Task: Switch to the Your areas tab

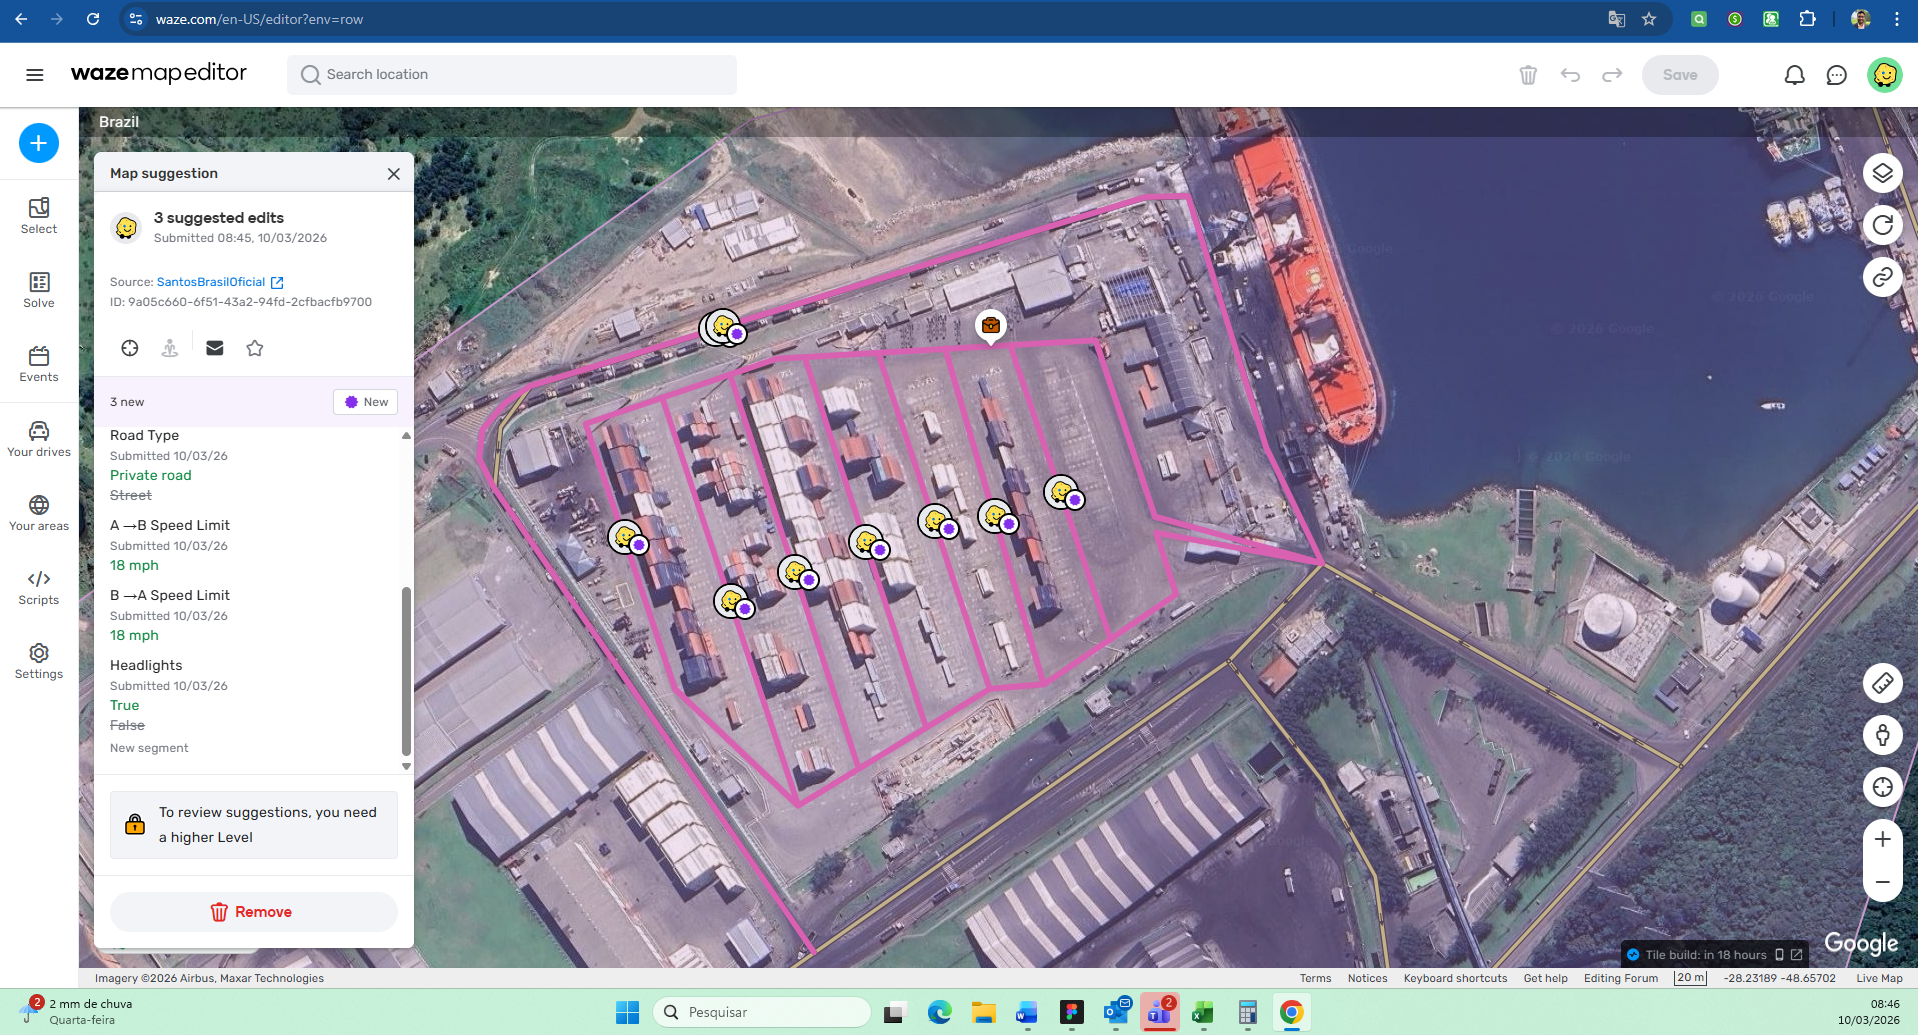Action: [39, 513]
